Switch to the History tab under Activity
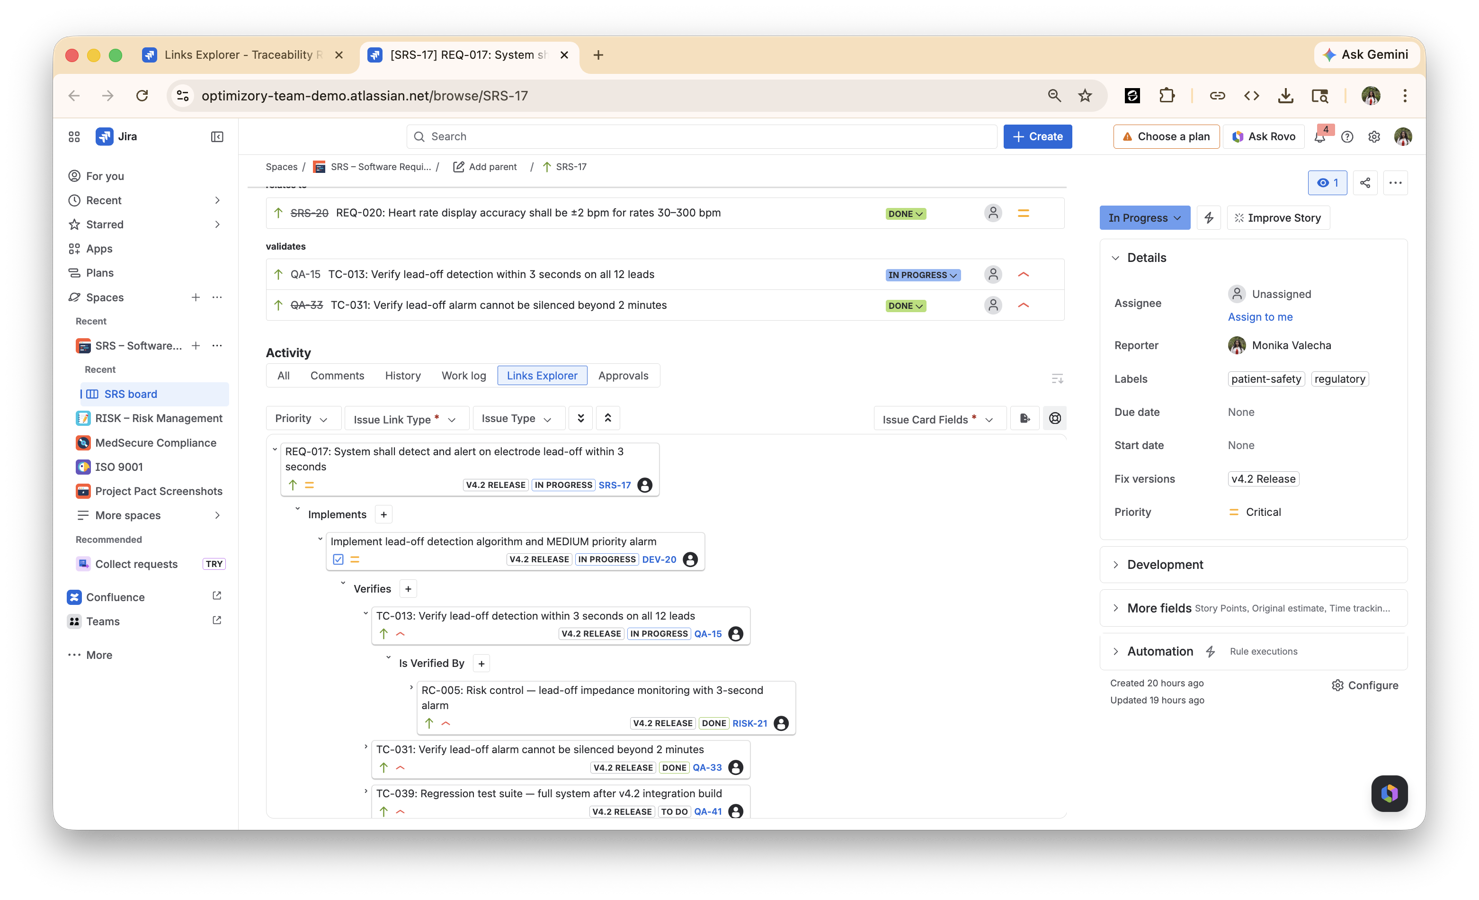1479x900 pixels. [x=402, y=375]
